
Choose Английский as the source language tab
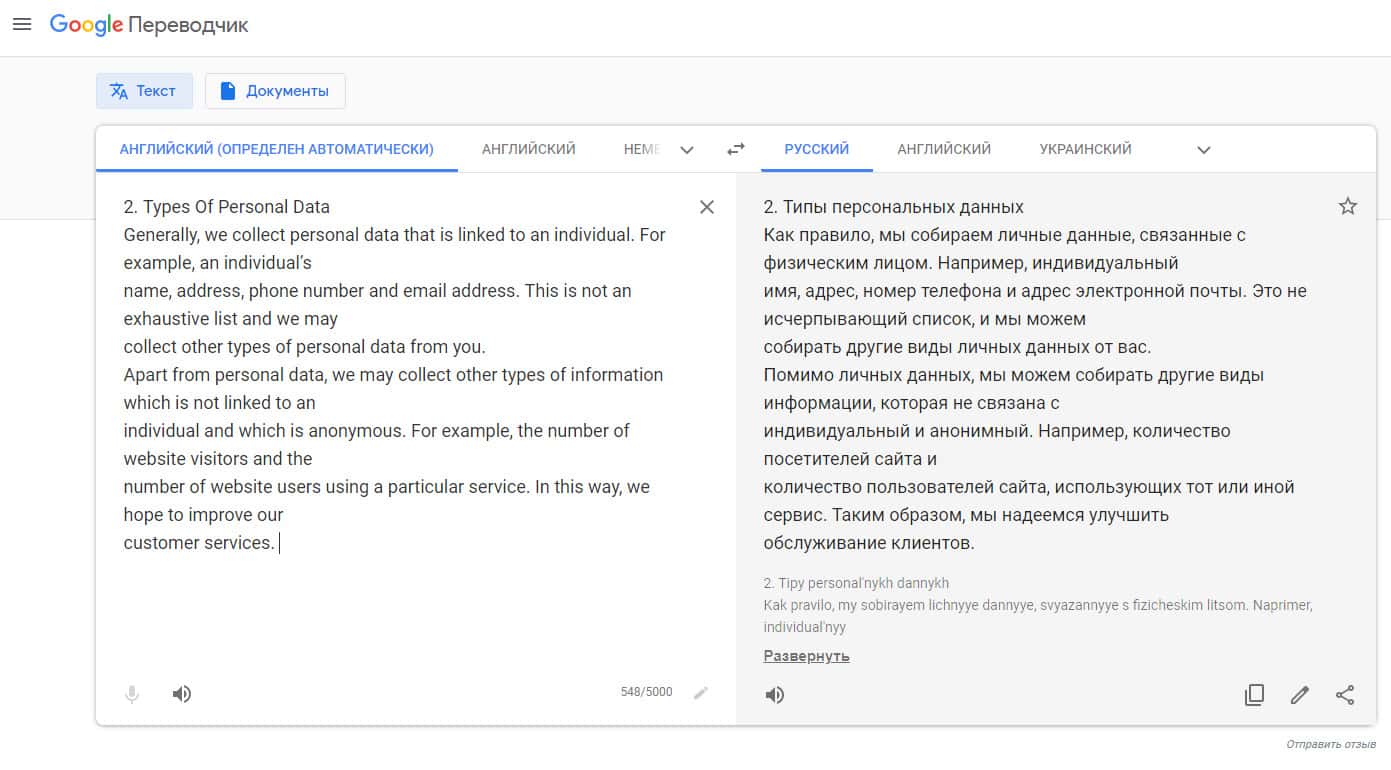(528, 149)
